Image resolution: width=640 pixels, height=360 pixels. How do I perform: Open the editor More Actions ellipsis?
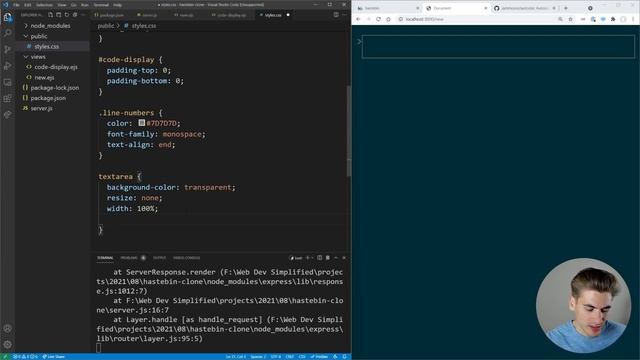click(x=344, y=15)
